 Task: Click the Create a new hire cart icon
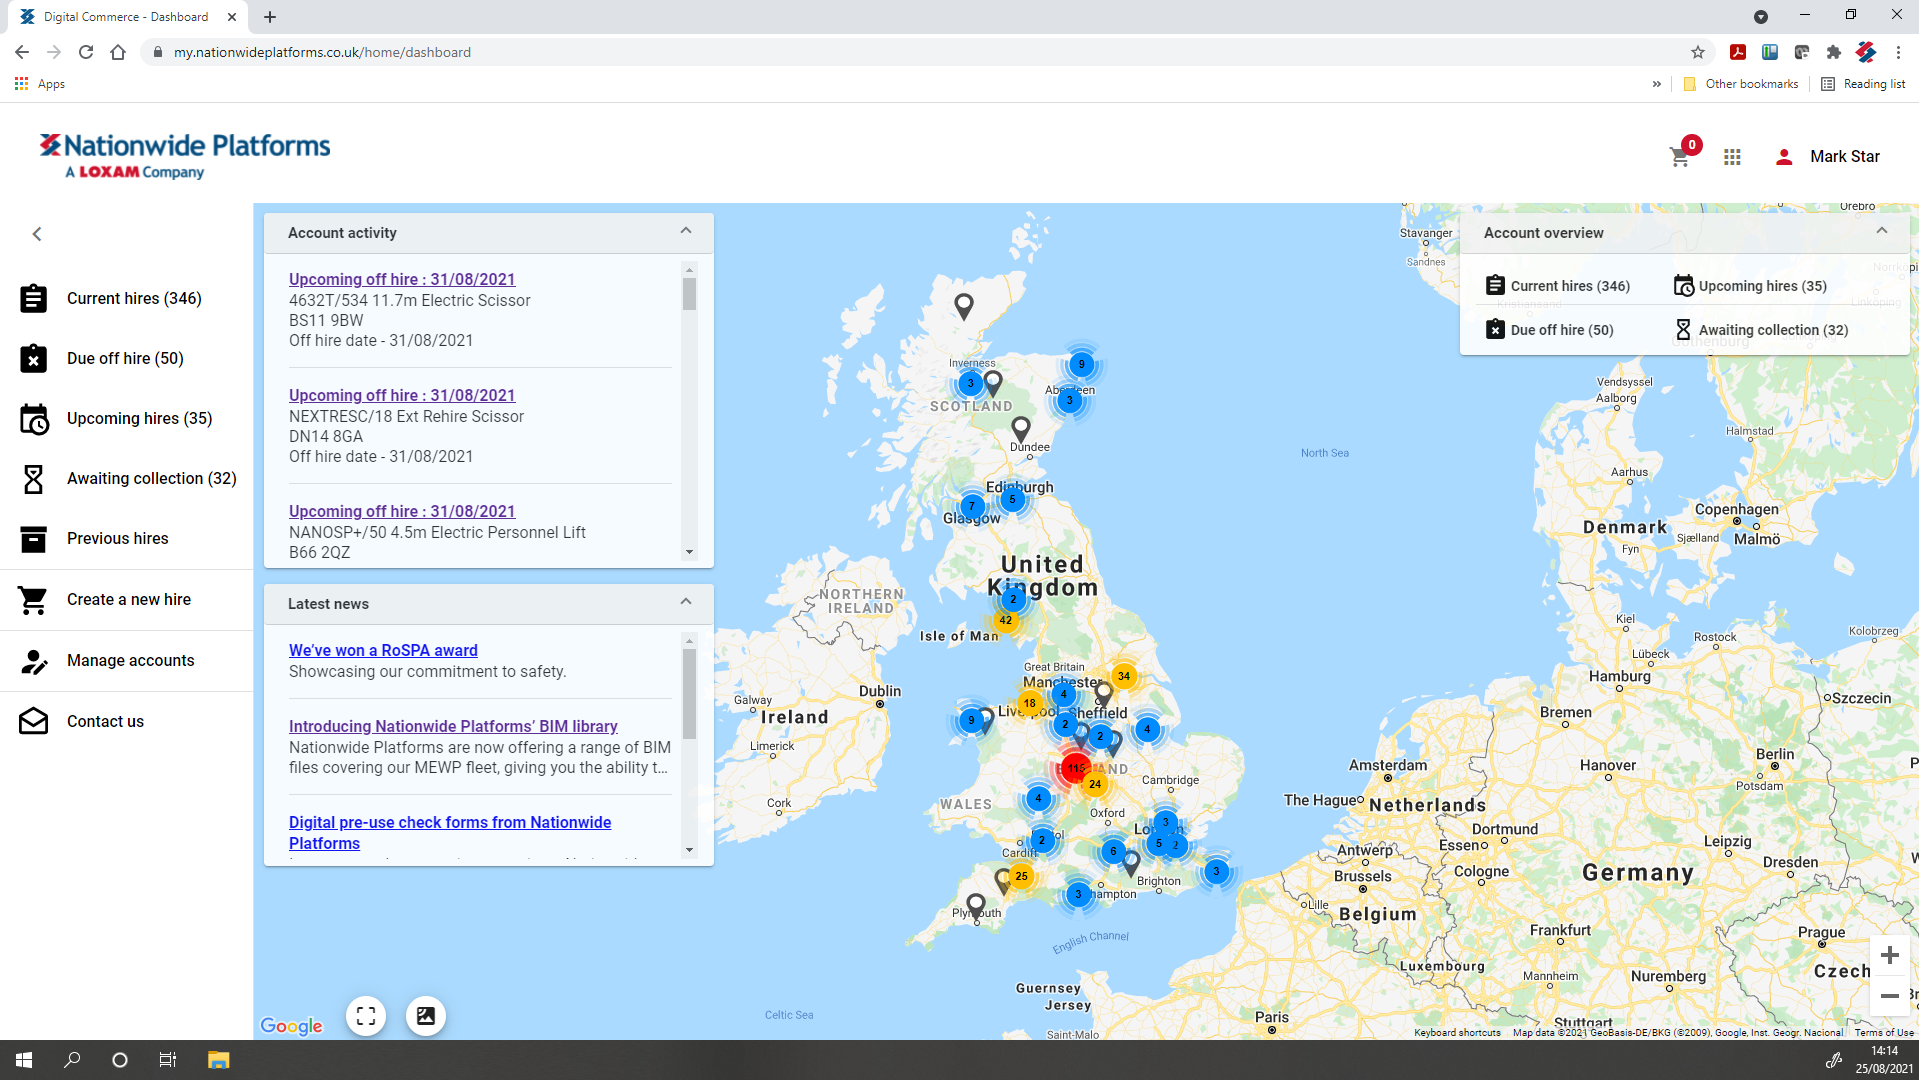[x=33, y=600]
